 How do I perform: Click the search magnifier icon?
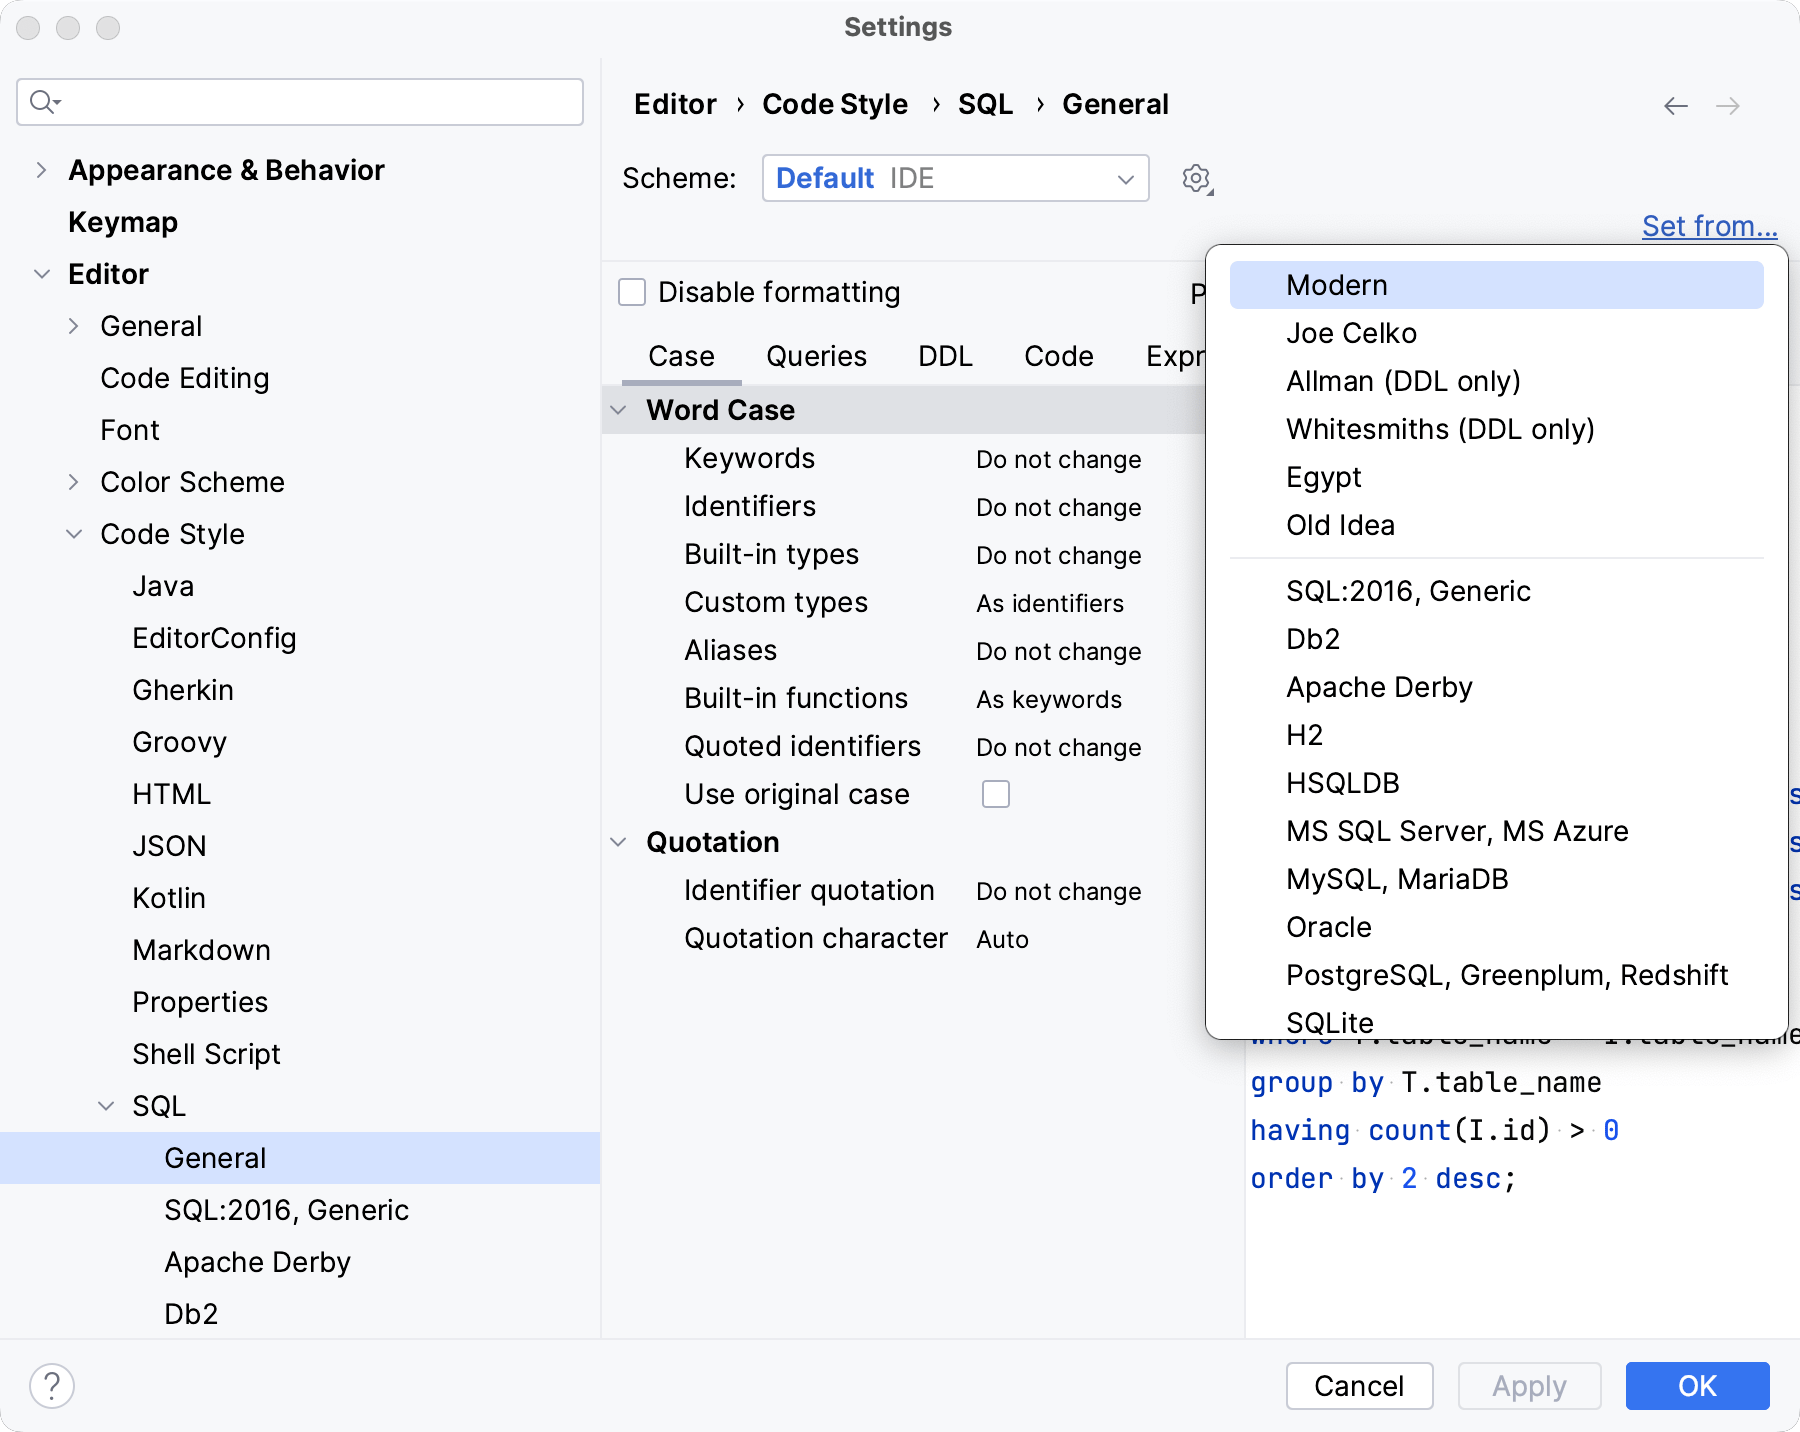coord(42,101)
